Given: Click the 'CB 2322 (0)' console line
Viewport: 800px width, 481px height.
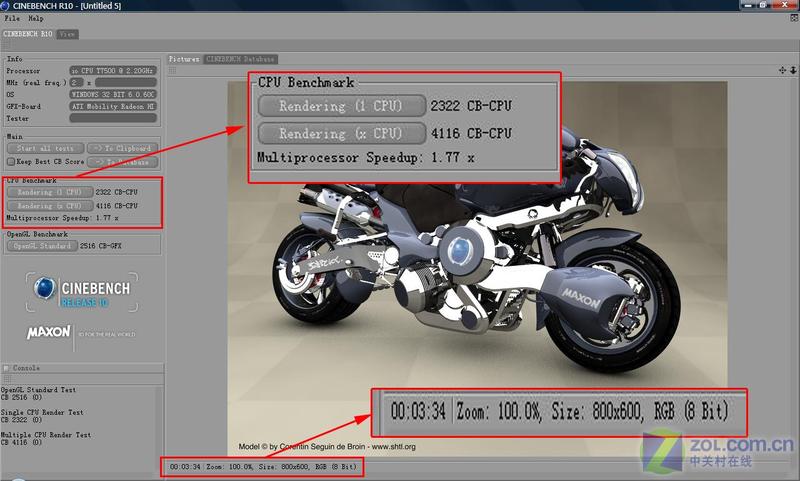Looking at the screenshot, I should (21, 420).
